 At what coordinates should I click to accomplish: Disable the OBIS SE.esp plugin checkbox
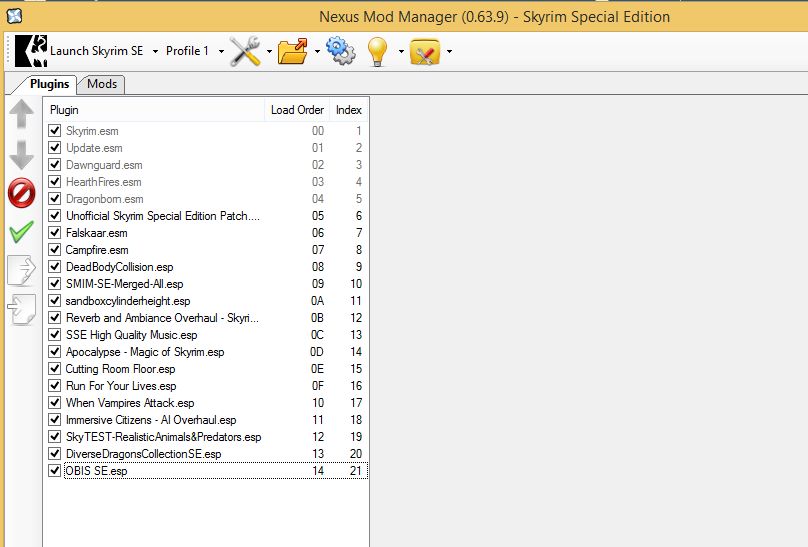(55, 471)
